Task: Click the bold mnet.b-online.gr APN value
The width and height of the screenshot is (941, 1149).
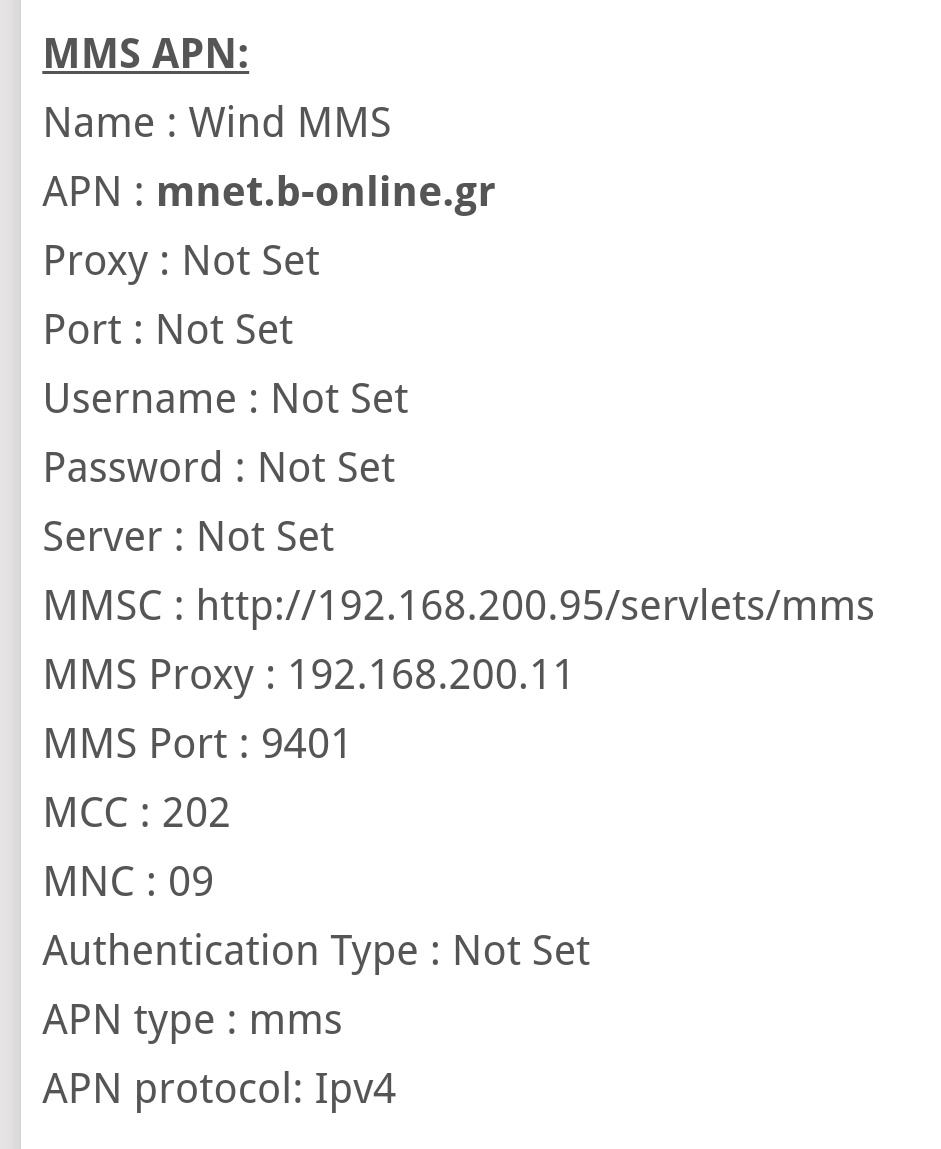Action: click(325, 192)
